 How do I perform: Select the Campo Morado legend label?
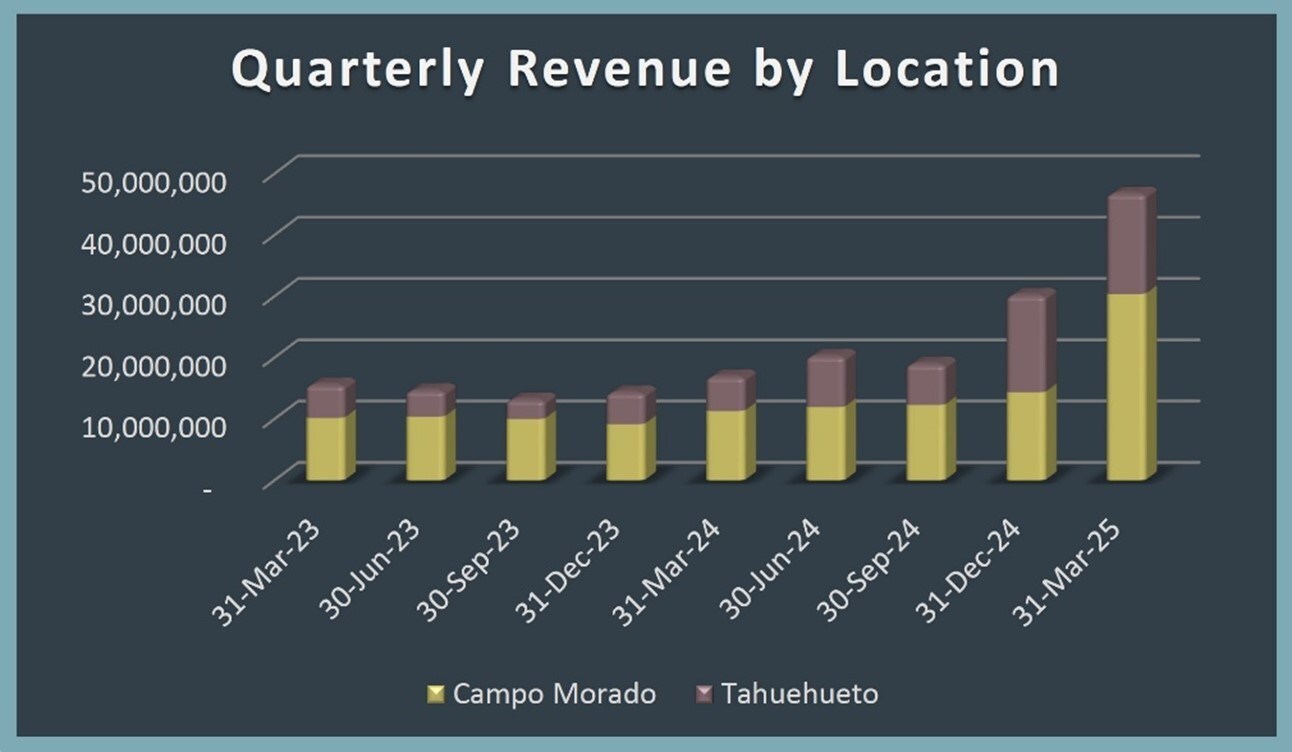click(555, 694)
